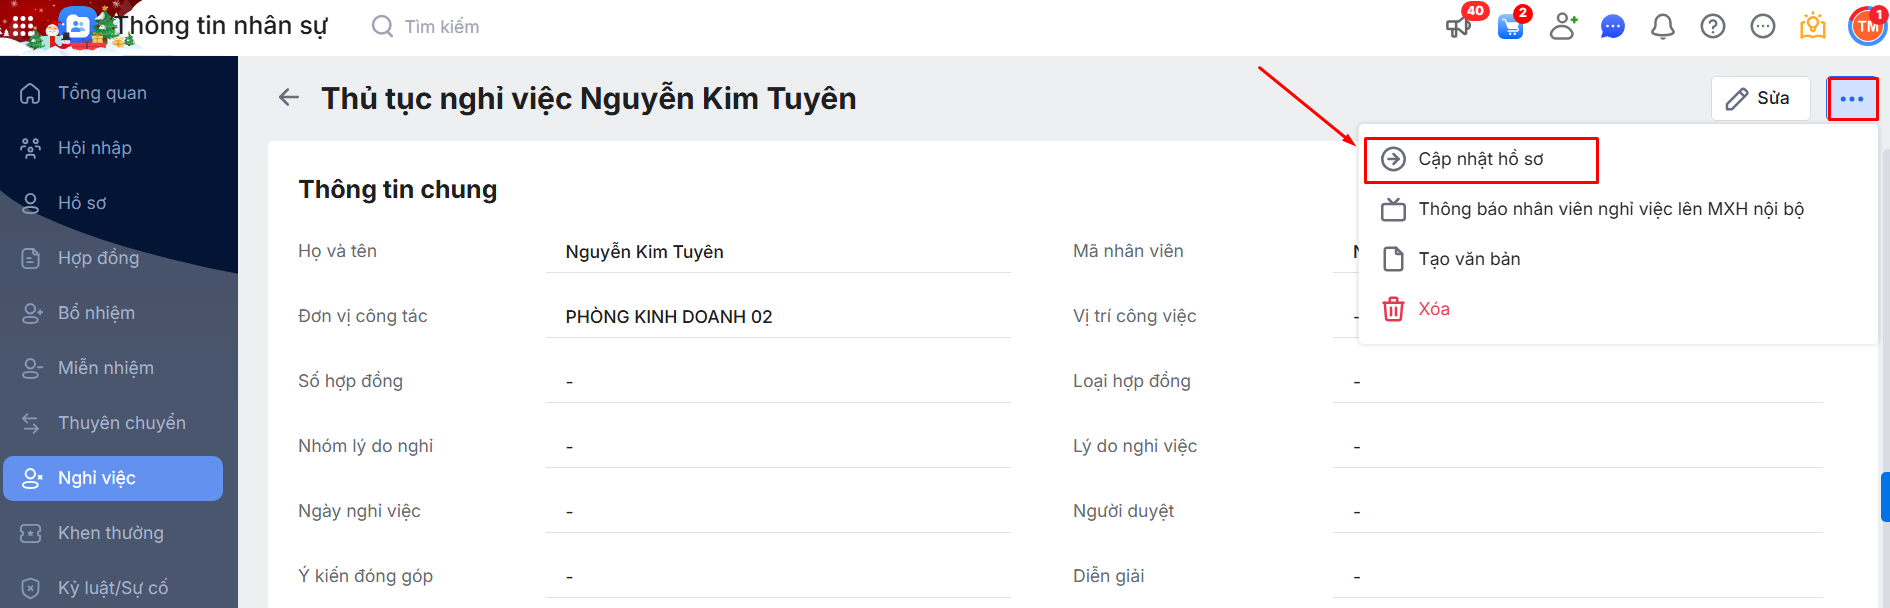Click Xóa to delete the record
The width and height of the screenshot is (1890, 608).
(x=1433, y=310)
